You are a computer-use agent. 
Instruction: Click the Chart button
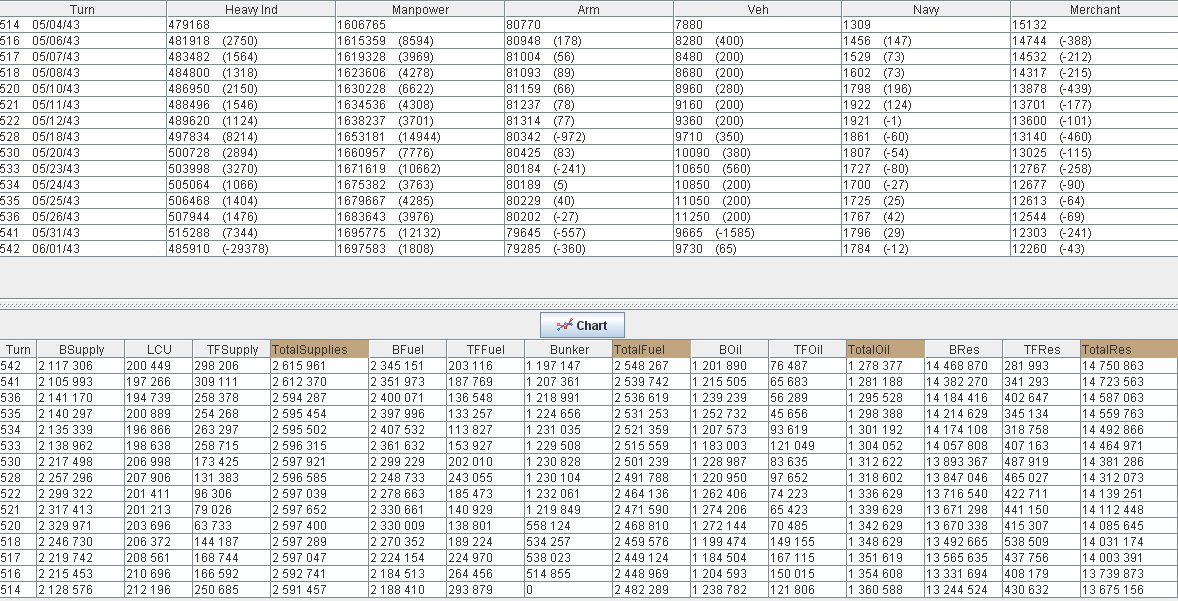582,325
